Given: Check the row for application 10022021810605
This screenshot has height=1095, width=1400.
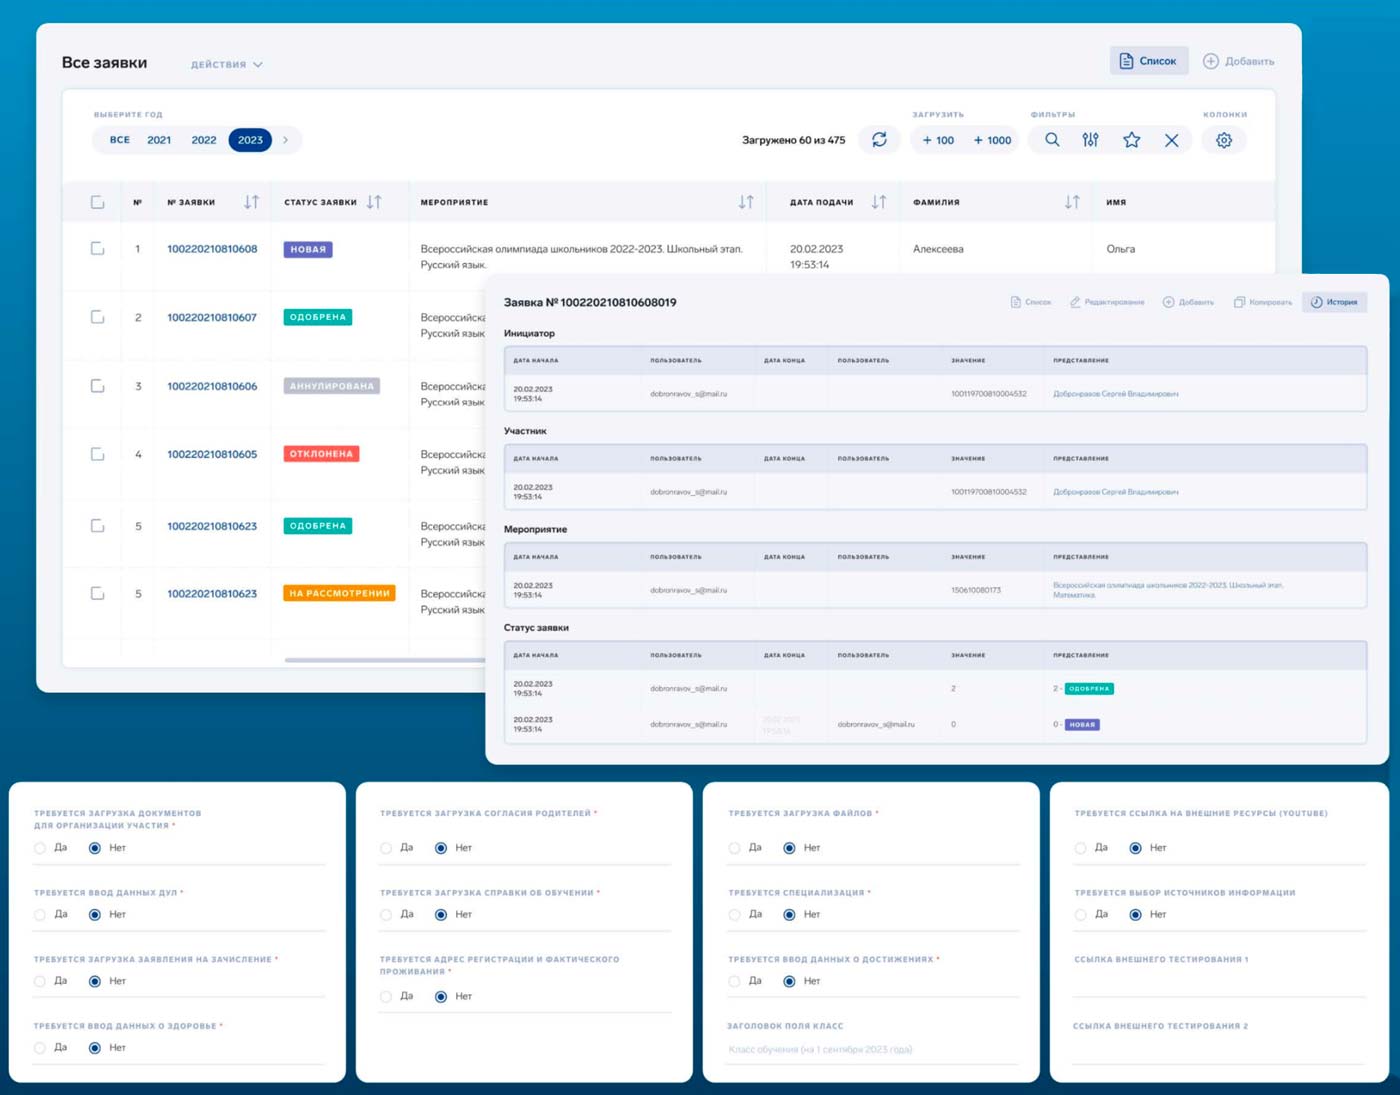Looking at the screenshot, I should [x=98, y=454].
